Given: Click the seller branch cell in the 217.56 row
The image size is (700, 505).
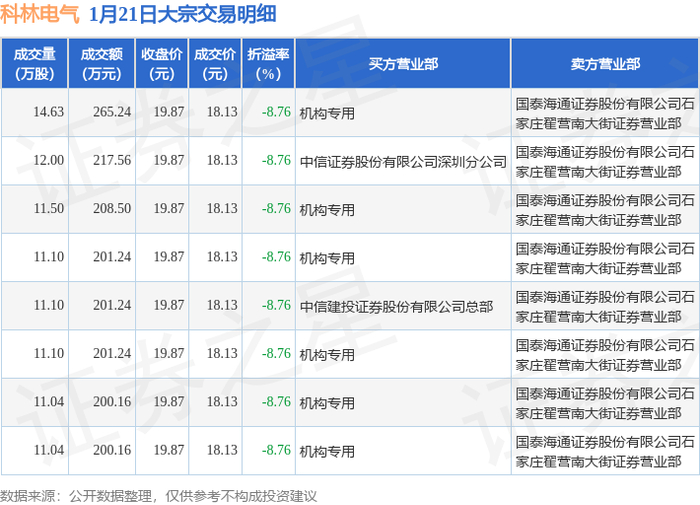Looking at the screenshot, I should pos(605,162).
